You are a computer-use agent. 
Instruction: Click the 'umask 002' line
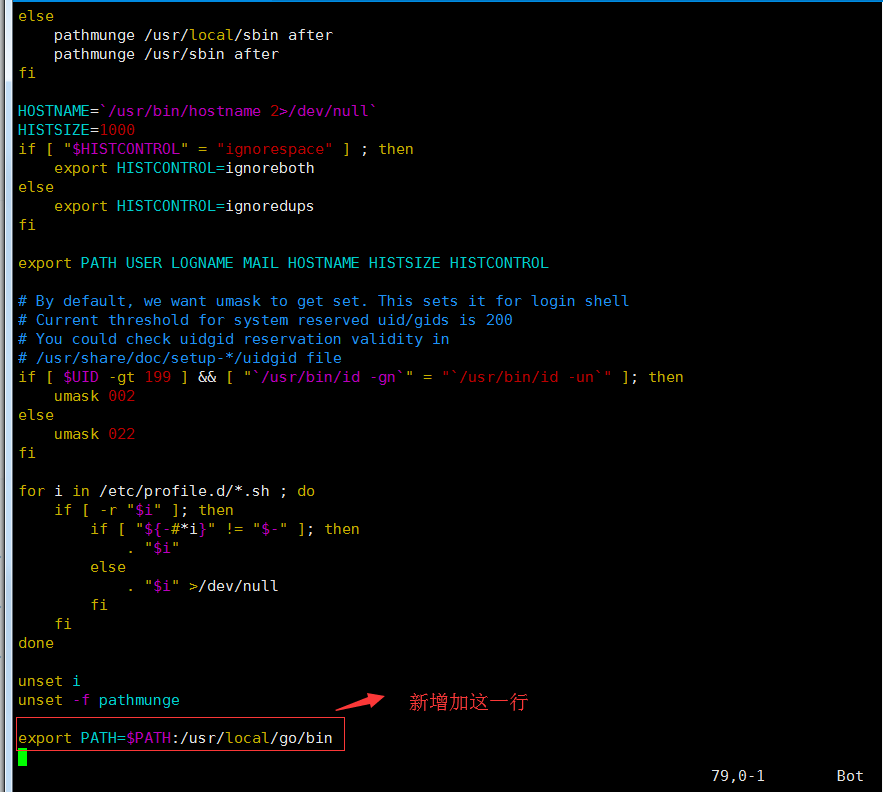coord(95,396)
